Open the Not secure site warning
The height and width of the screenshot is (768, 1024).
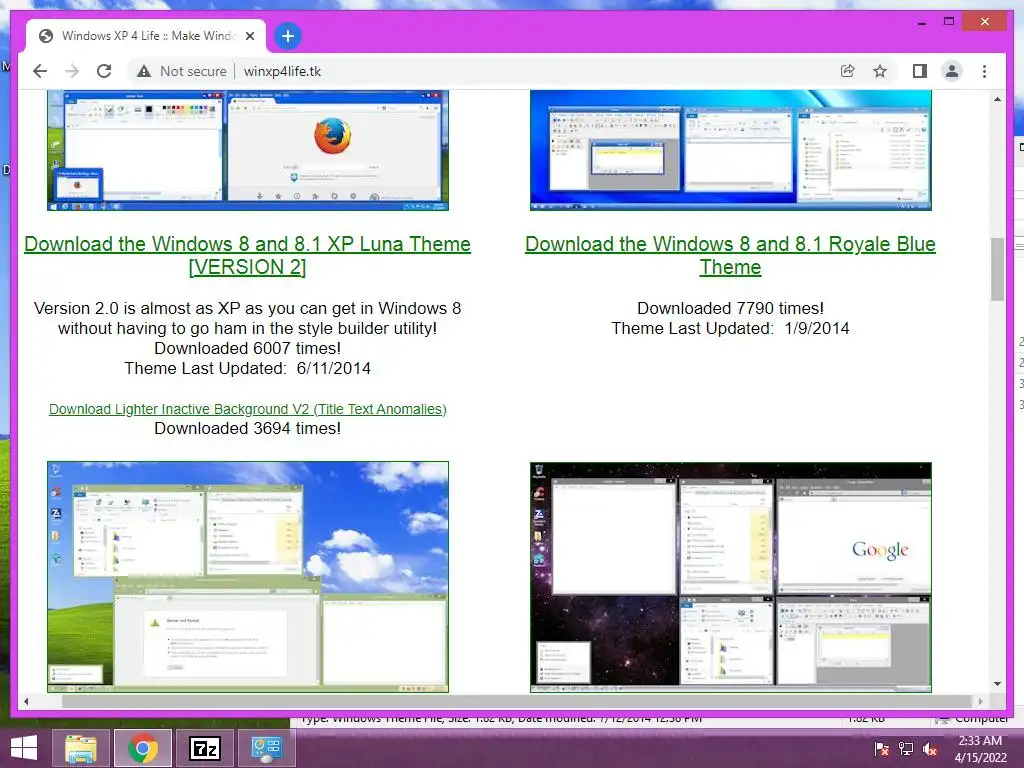[182, 71]
